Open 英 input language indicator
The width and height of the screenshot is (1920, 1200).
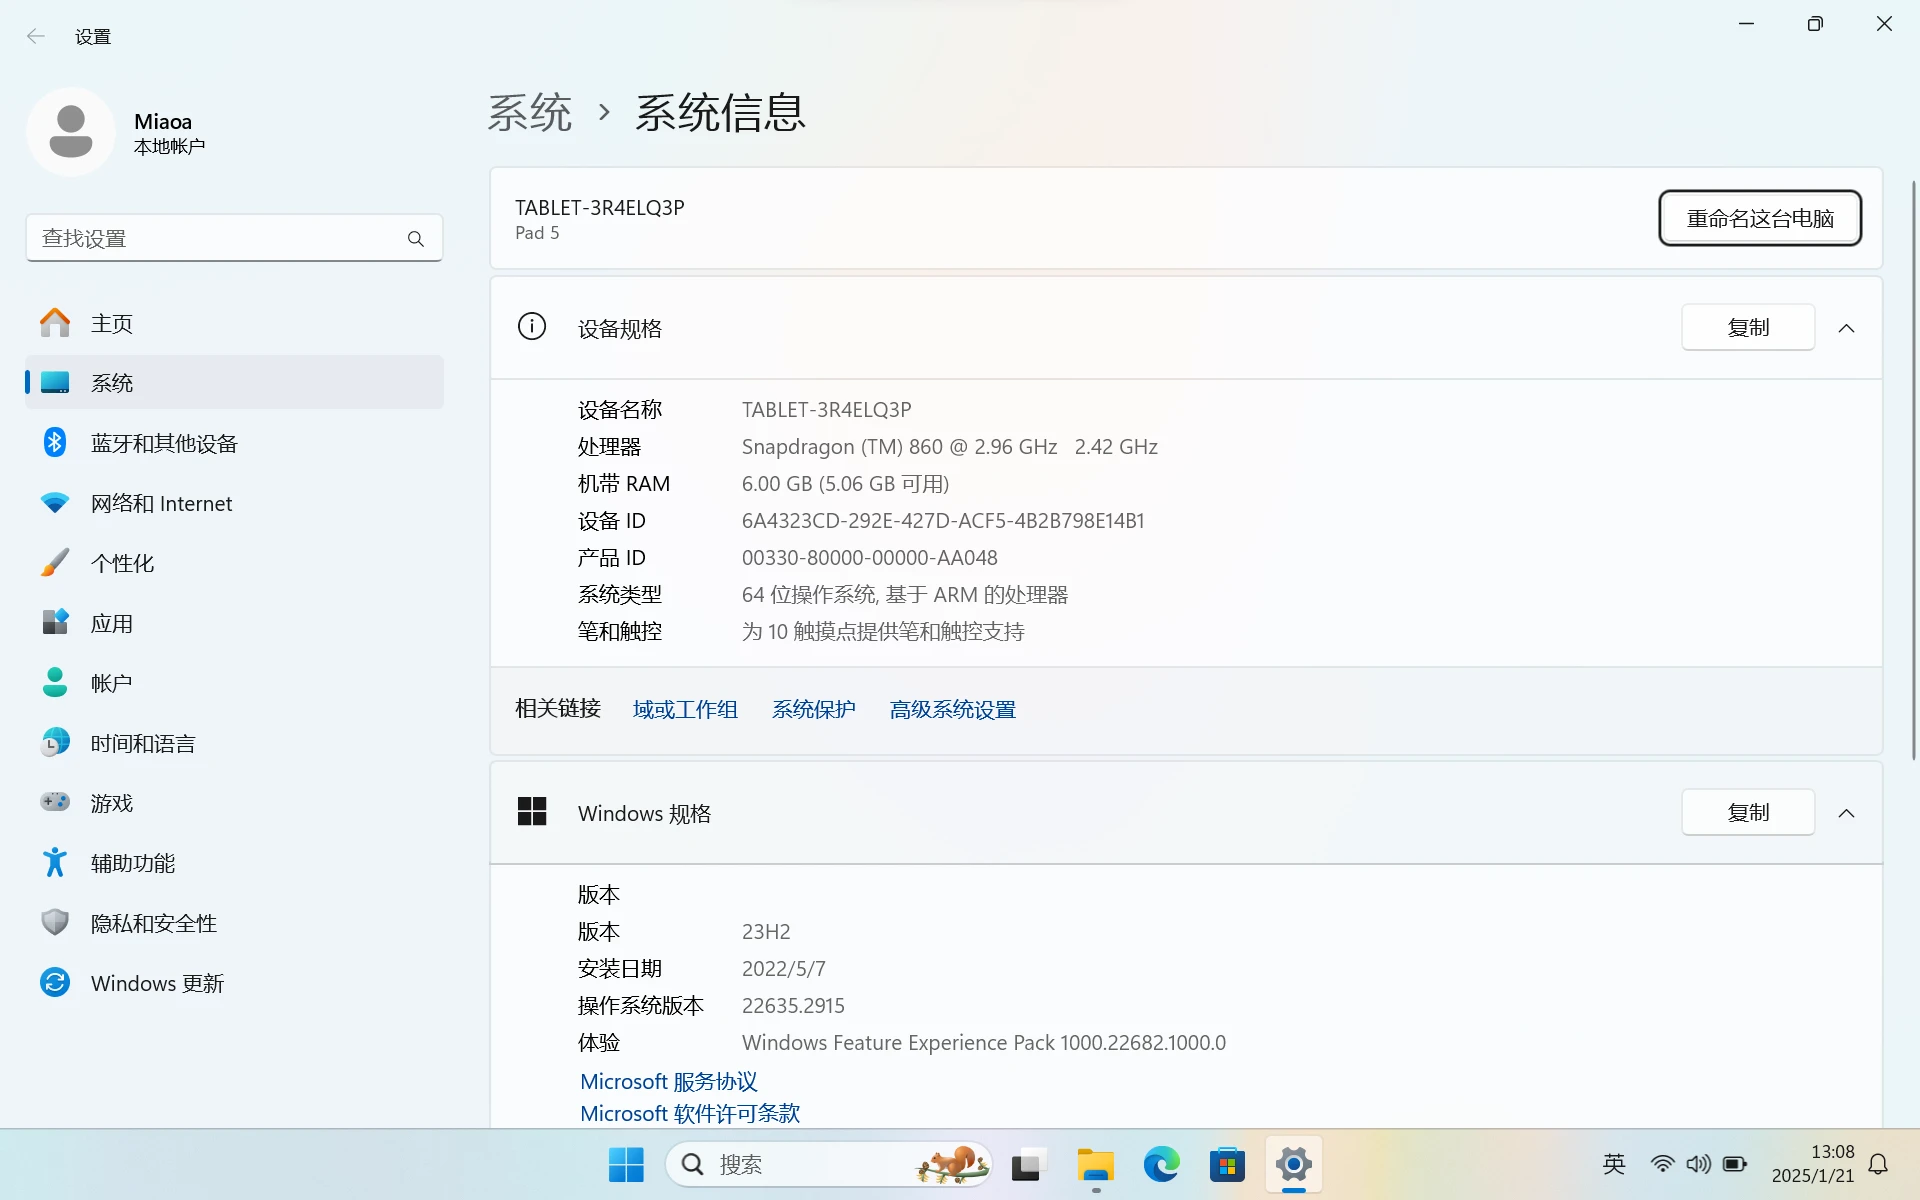click(1613, 1164)
